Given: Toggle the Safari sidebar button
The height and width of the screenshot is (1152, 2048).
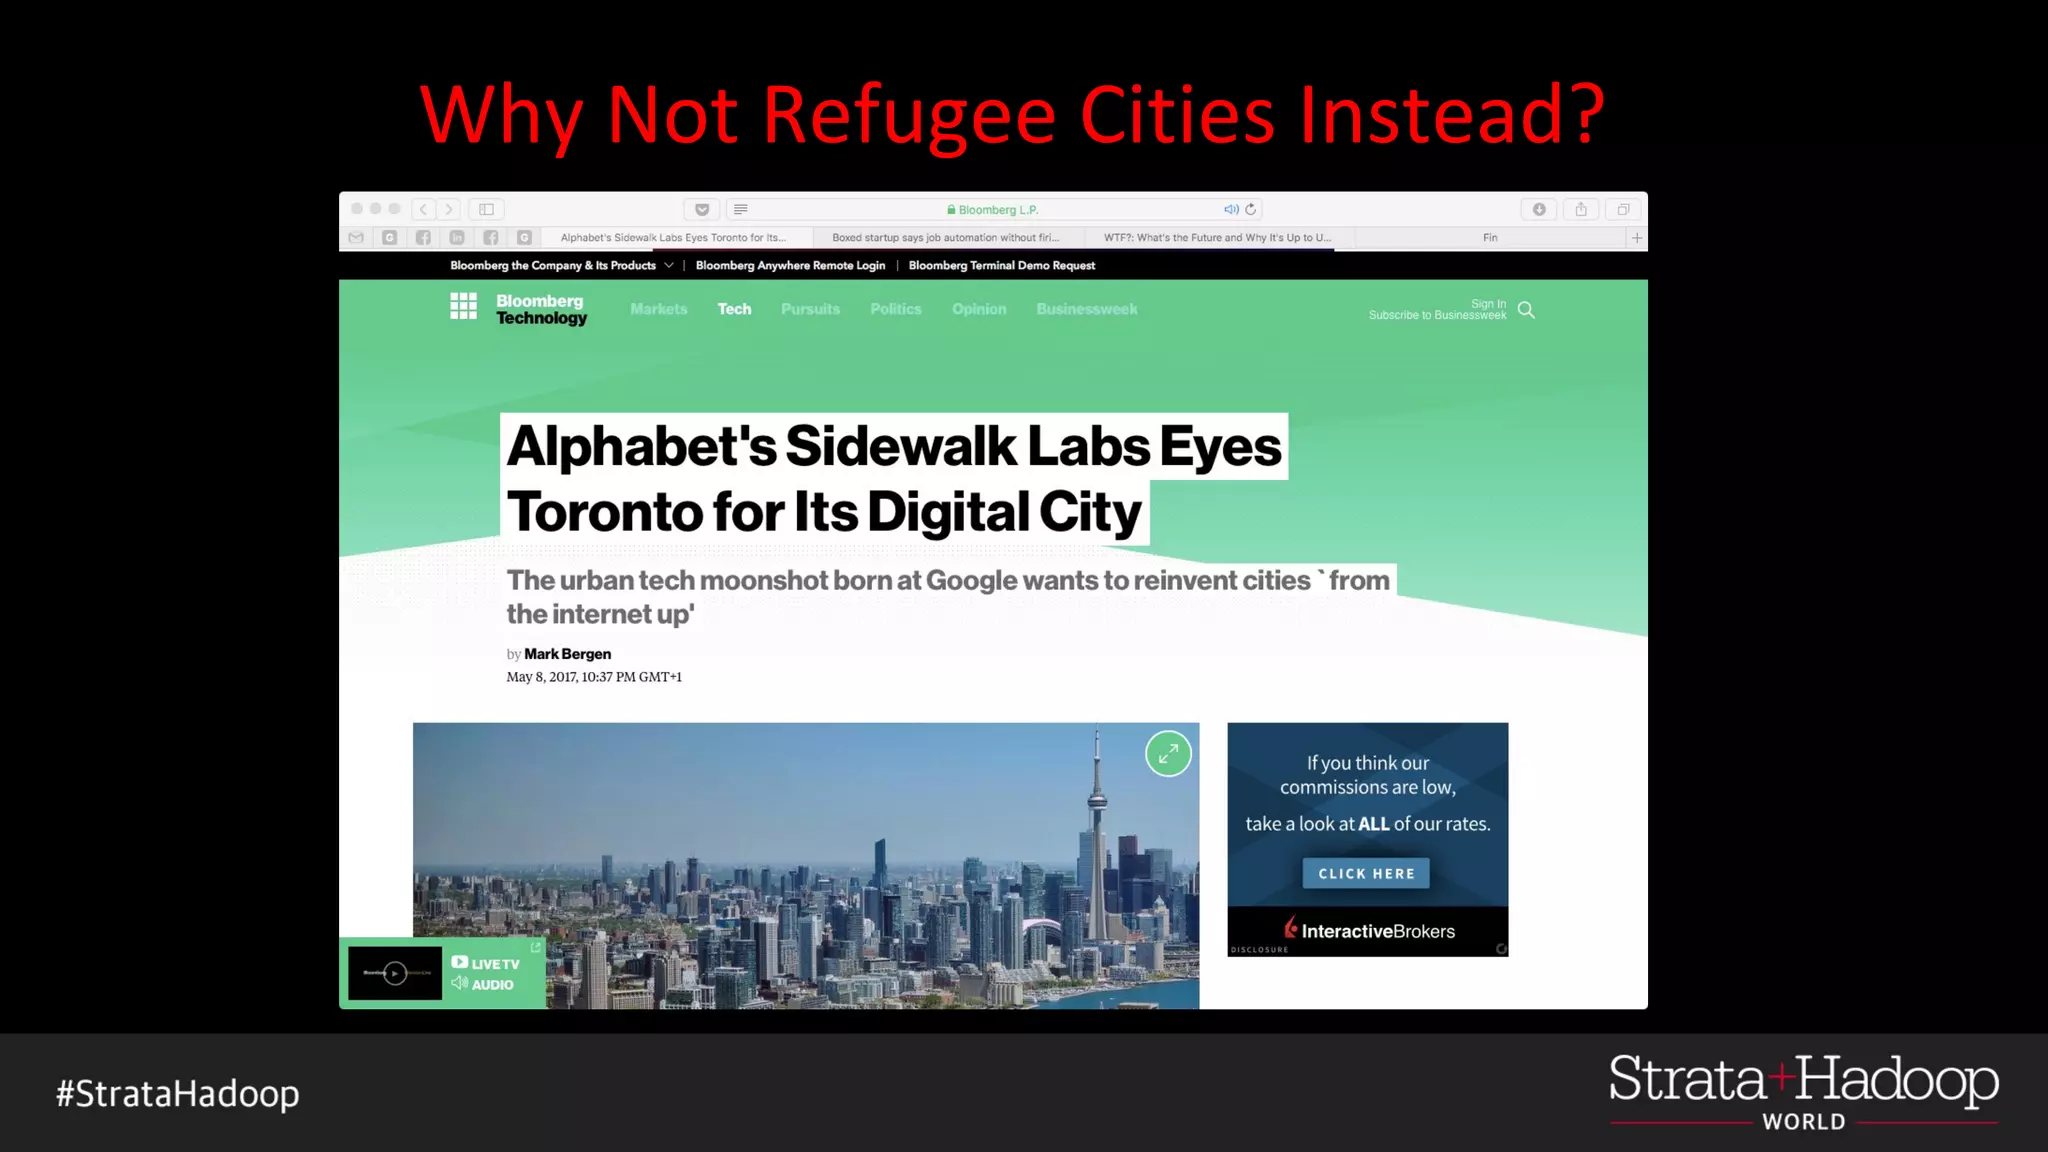Looking at the screenshot, I should (x=487, y=209).
